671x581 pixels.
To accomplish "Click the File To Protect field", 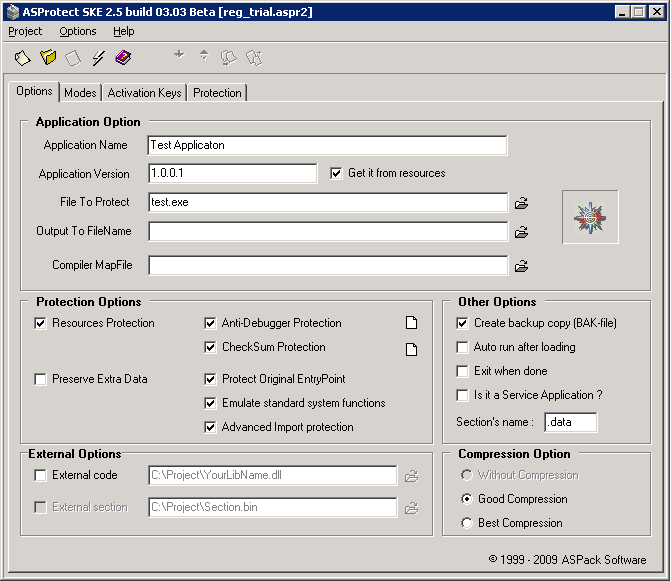I will pos(328,202).
